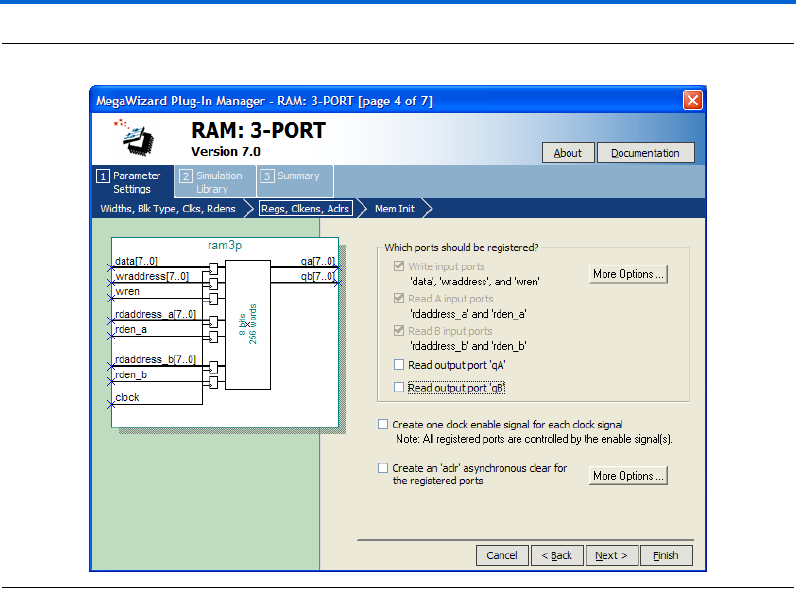Go to 'Widths, Blk Type, Clks, Rdens' step
This screenshot has width=796, height=589.
168,208
